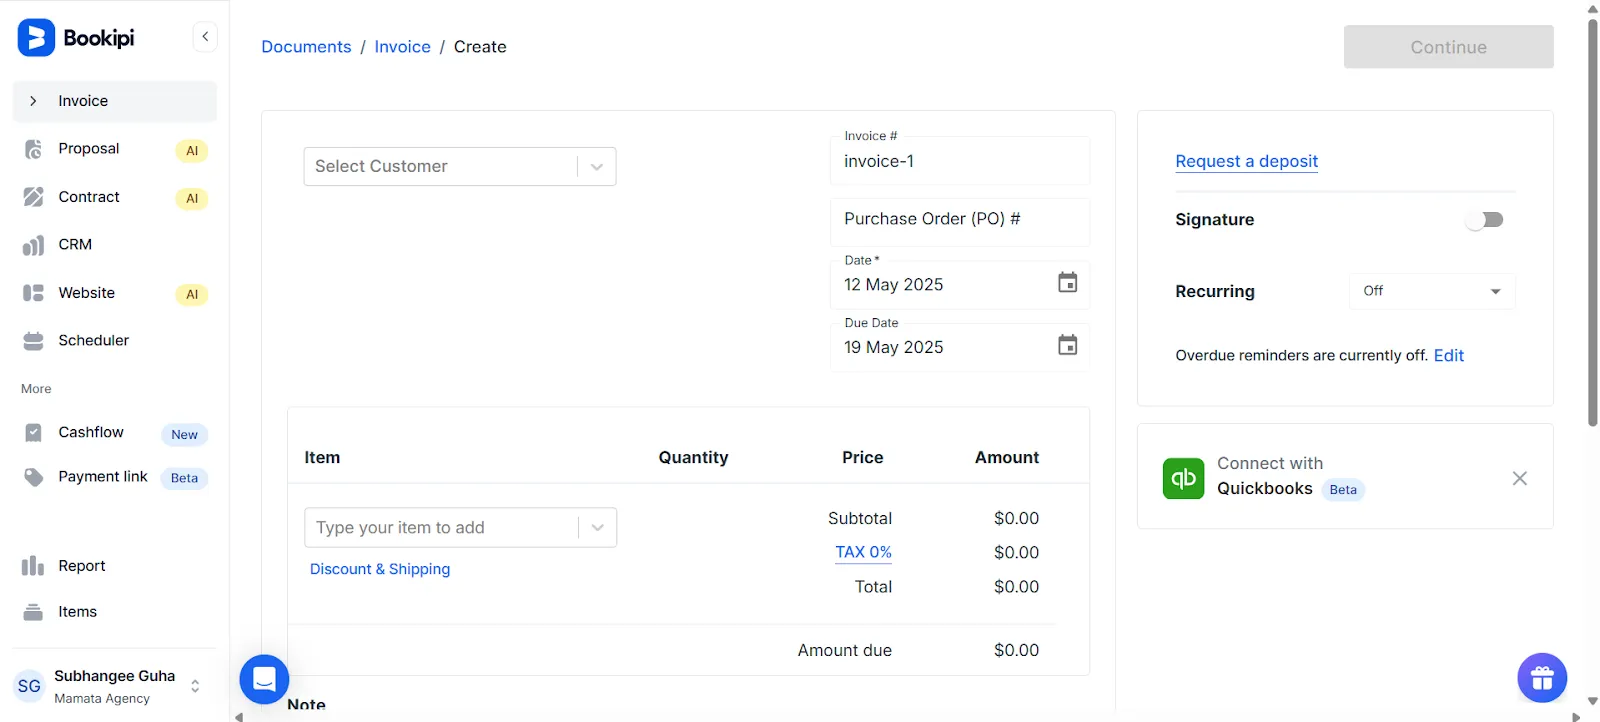Open the chat support bubble icon
The width and height of the screenshot is (1600, 722).
tap(265, 679)
